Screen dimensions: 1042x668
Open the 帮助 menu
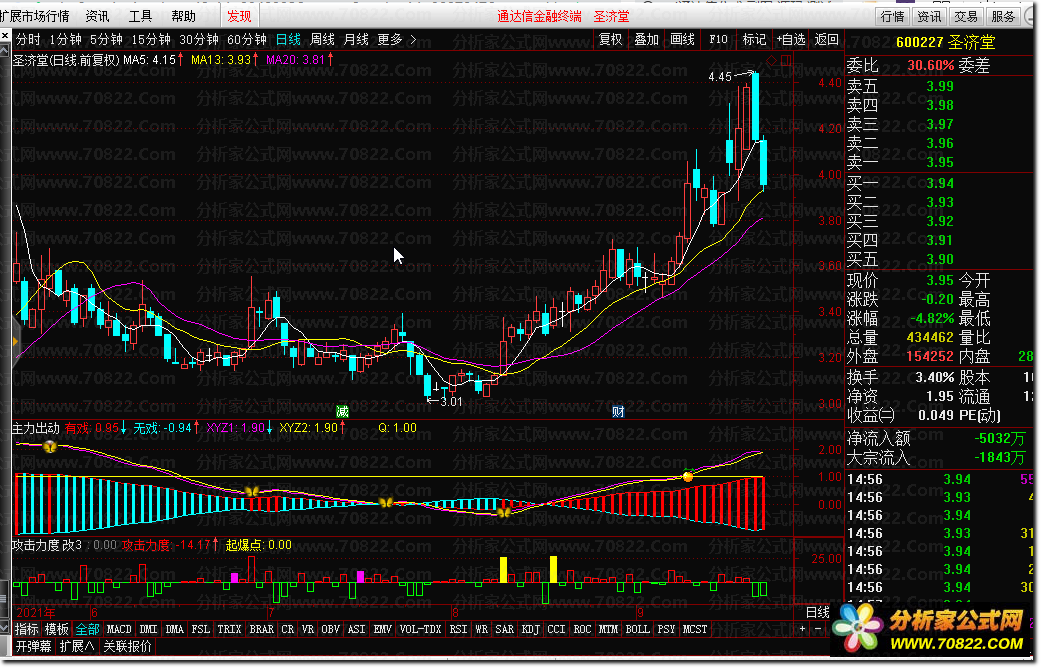point(183,16)
